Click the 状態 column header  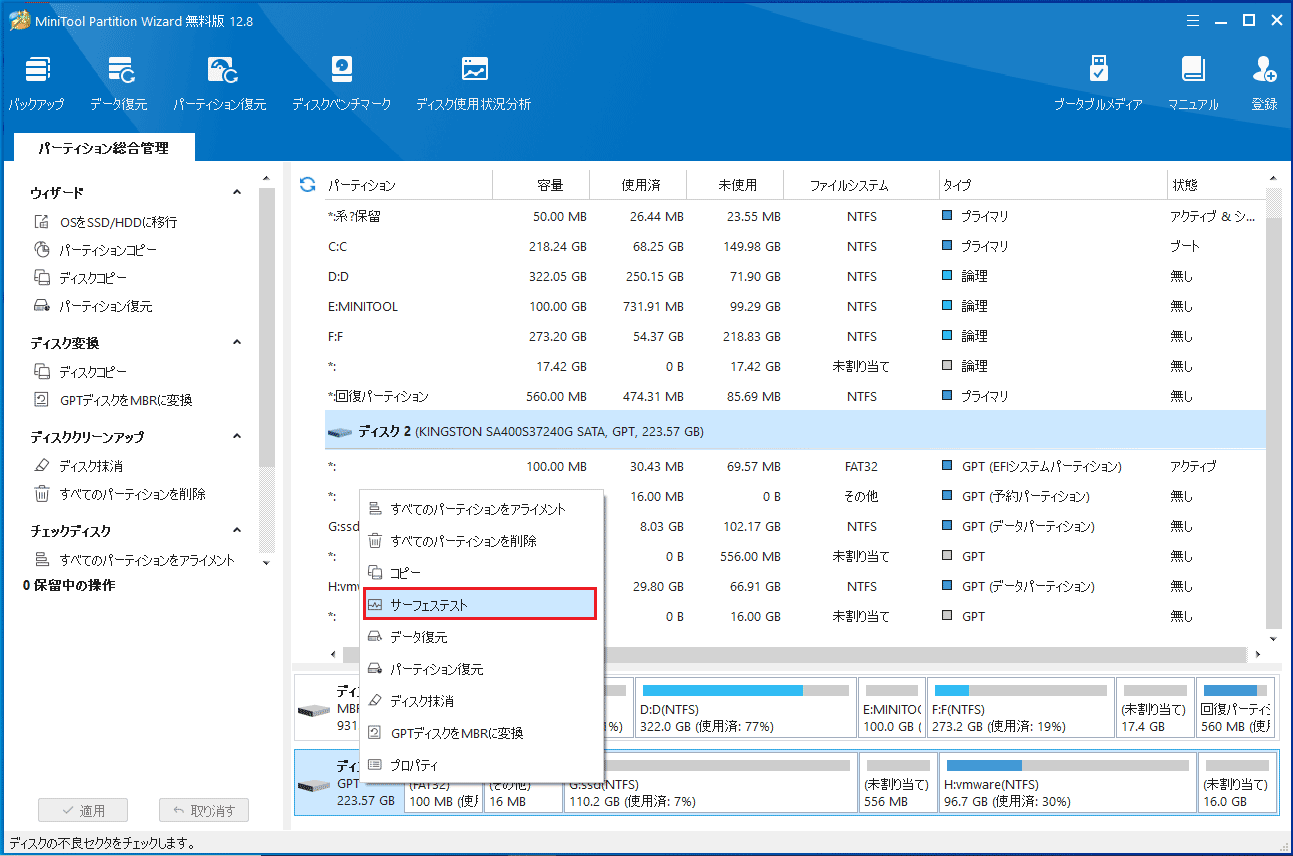point(1215,185)
